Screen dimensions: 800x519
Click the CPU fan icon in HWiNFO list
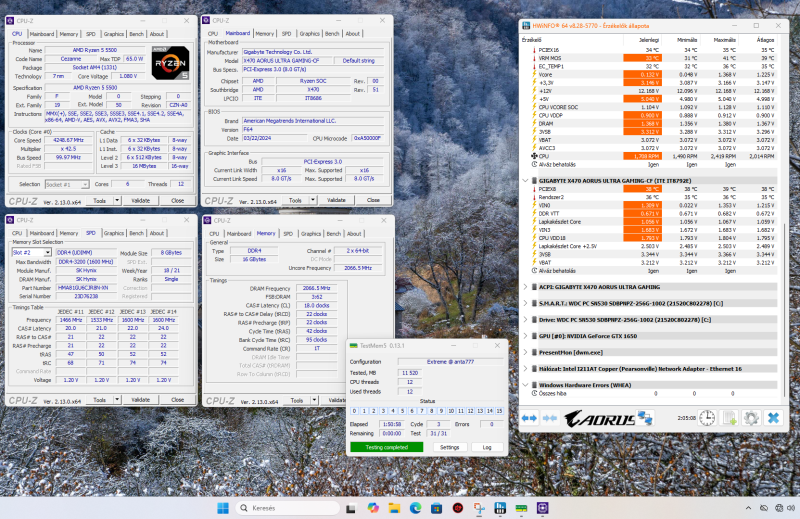[x=534, y=156]
